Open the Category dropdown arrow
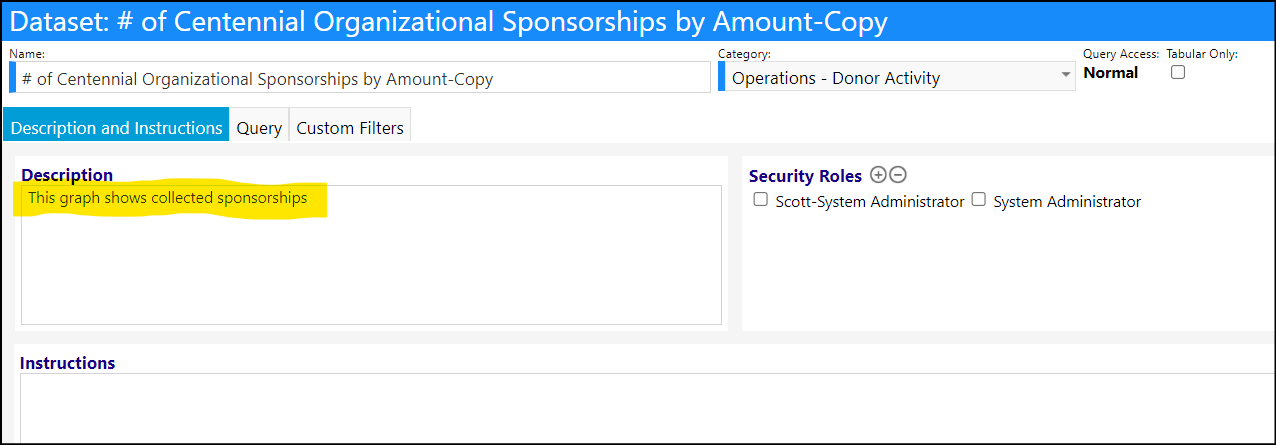The image size is (1276, 445). point(1065,77)
